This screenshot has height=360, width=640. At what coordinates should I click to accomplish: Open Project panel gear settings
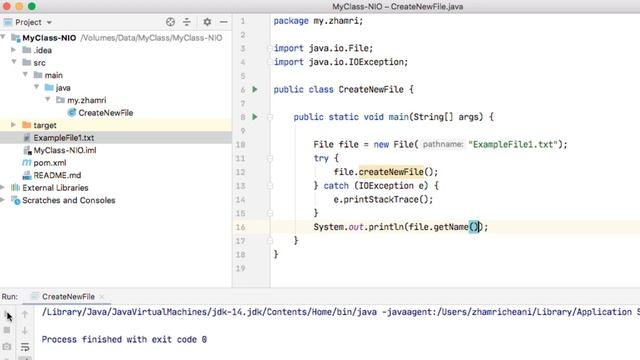click(x=207, y=22)
